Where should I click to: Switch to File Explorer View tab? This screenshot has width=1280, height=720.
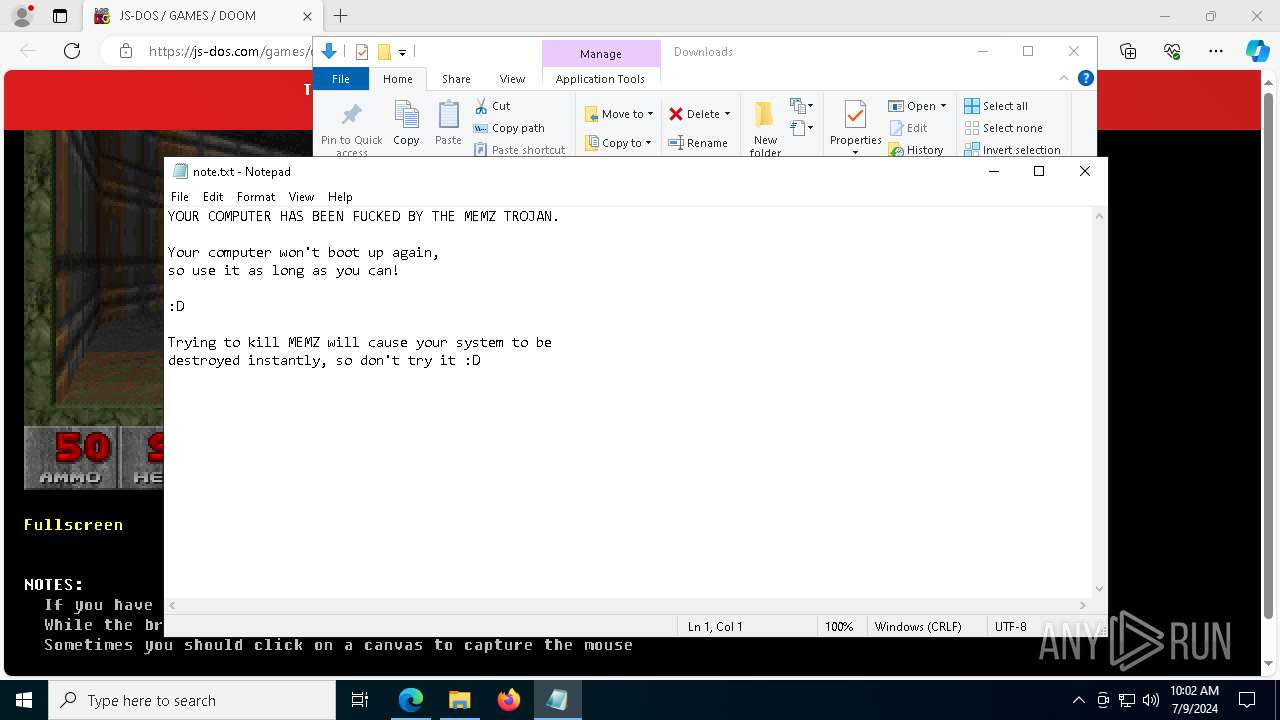coord(512,79)
